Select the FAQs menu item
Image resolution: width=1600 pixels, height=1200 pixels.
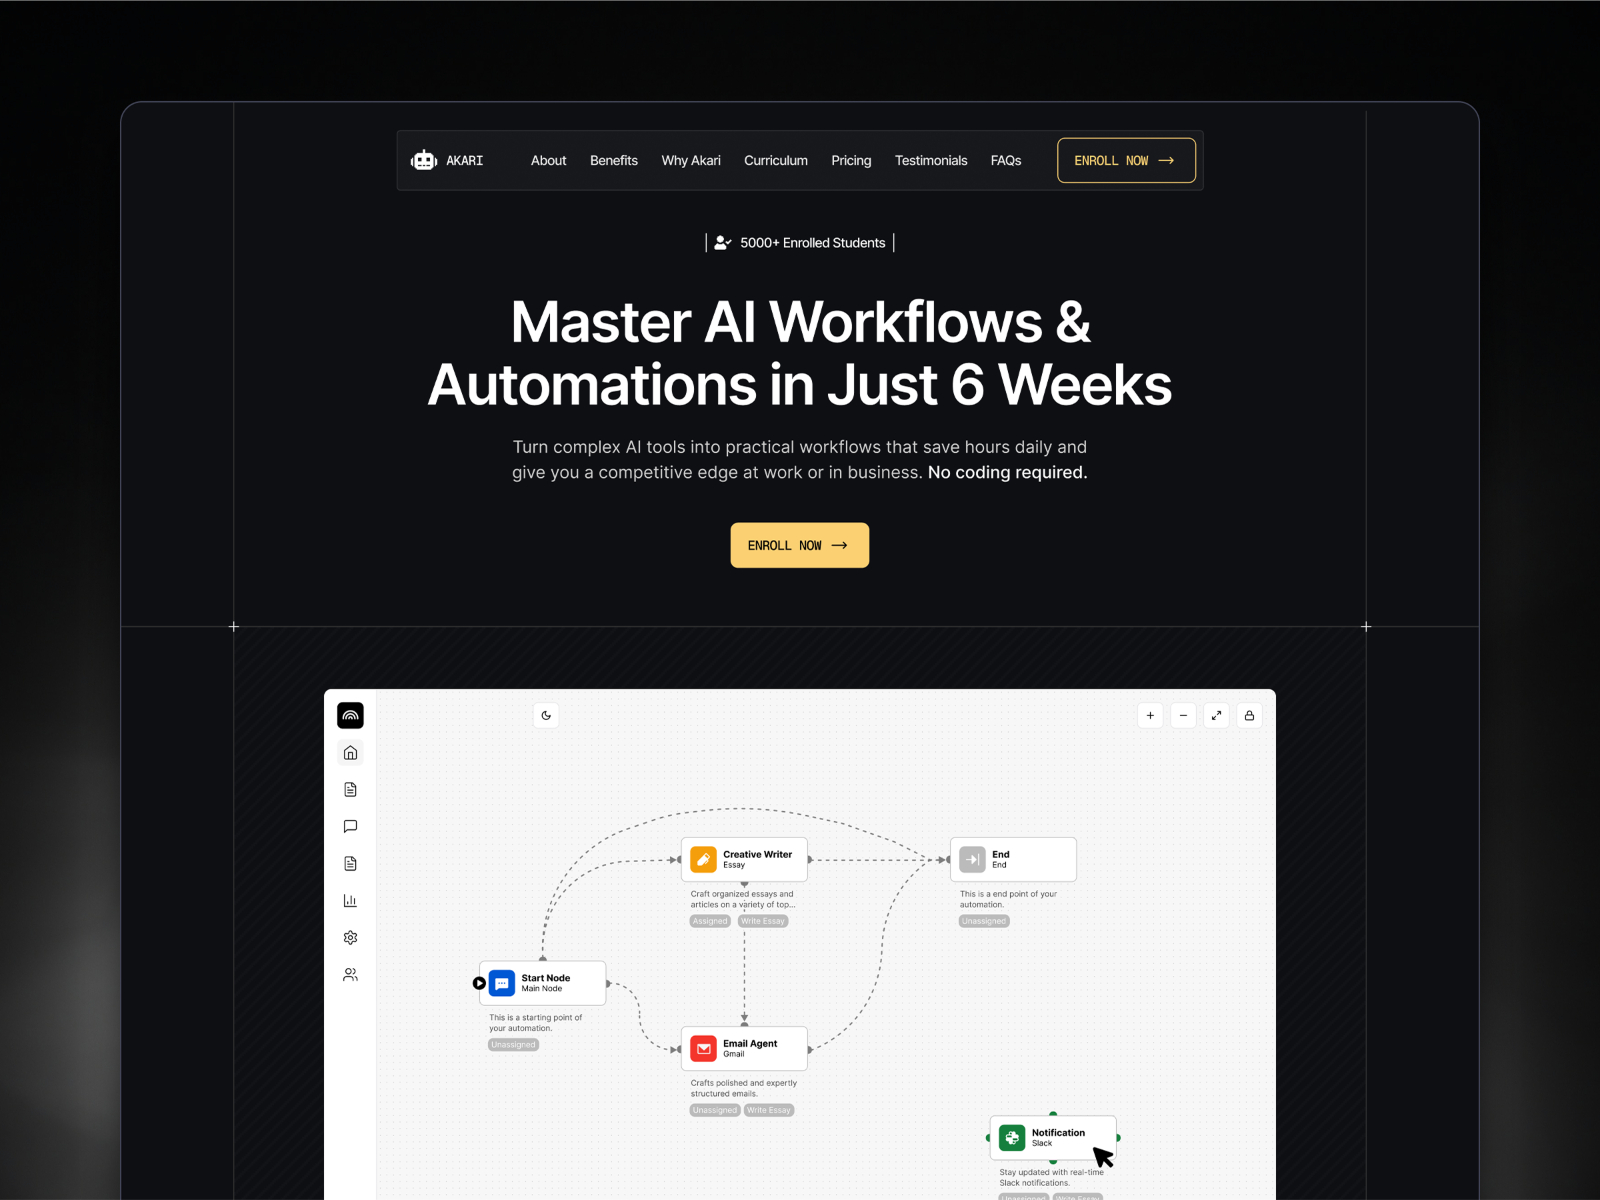pos(1006,160)
